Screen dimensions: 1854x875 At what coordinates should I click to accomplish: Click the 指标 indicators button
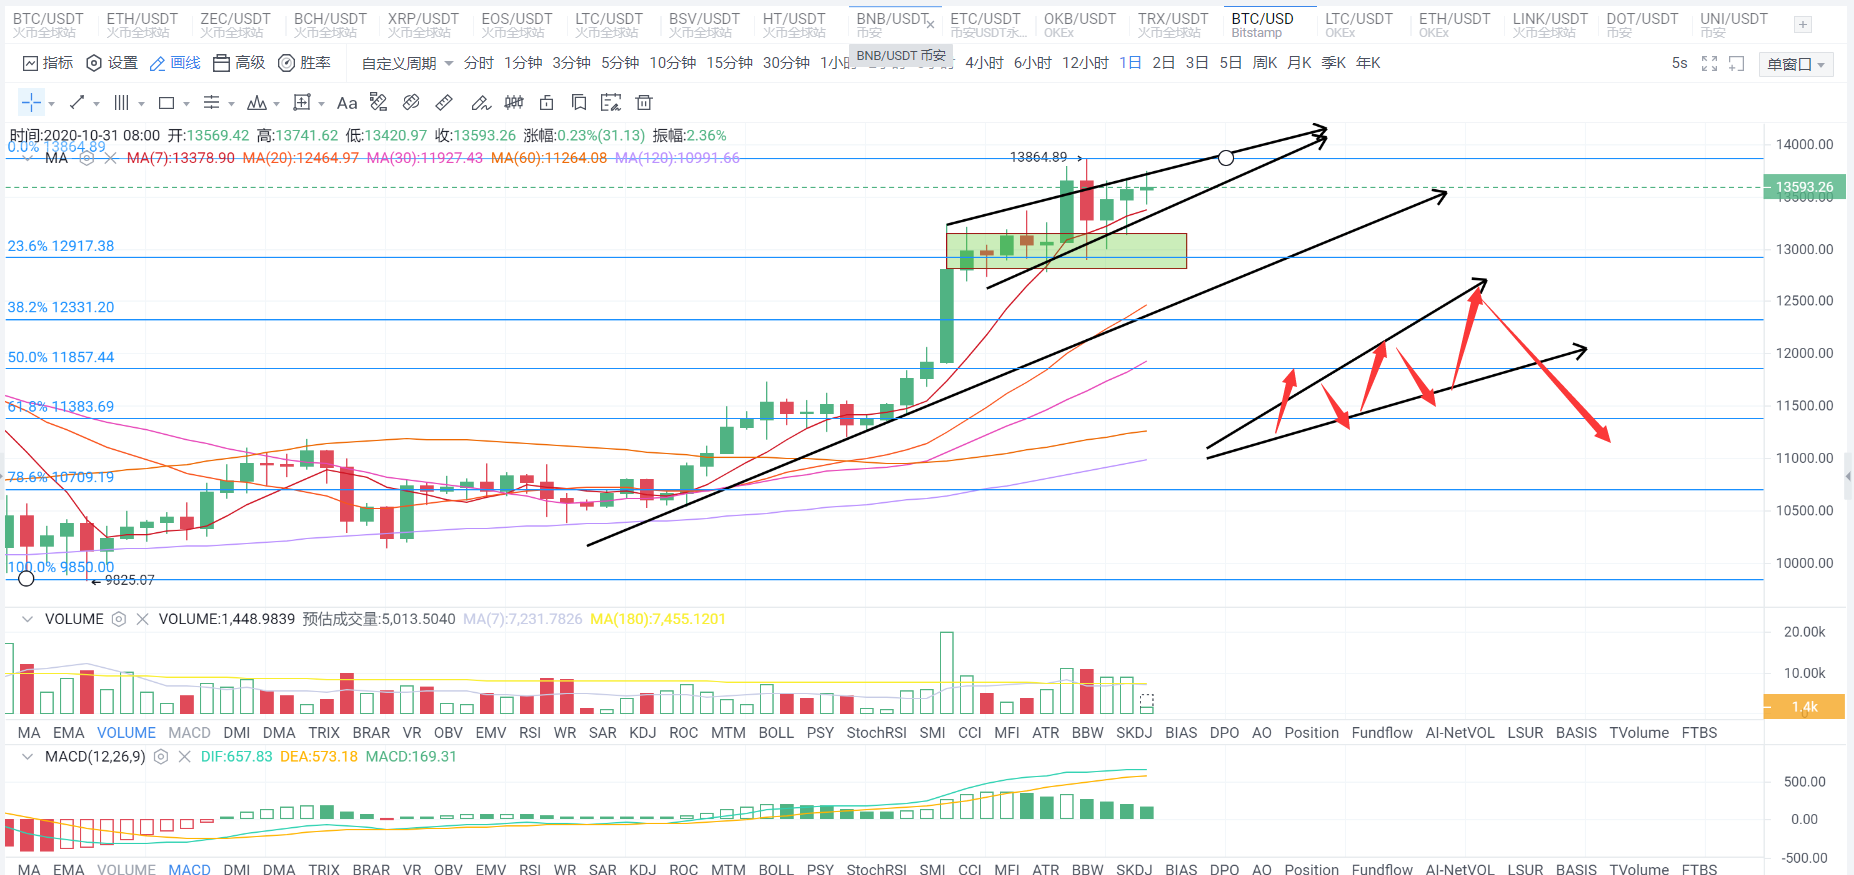tap(48, 63)
